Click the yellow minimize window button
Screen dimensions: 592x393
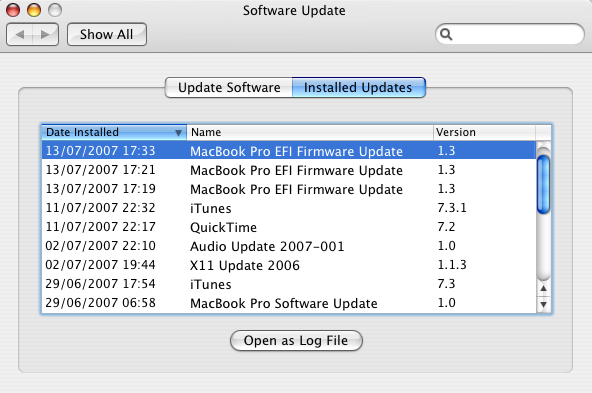(34, 10)
